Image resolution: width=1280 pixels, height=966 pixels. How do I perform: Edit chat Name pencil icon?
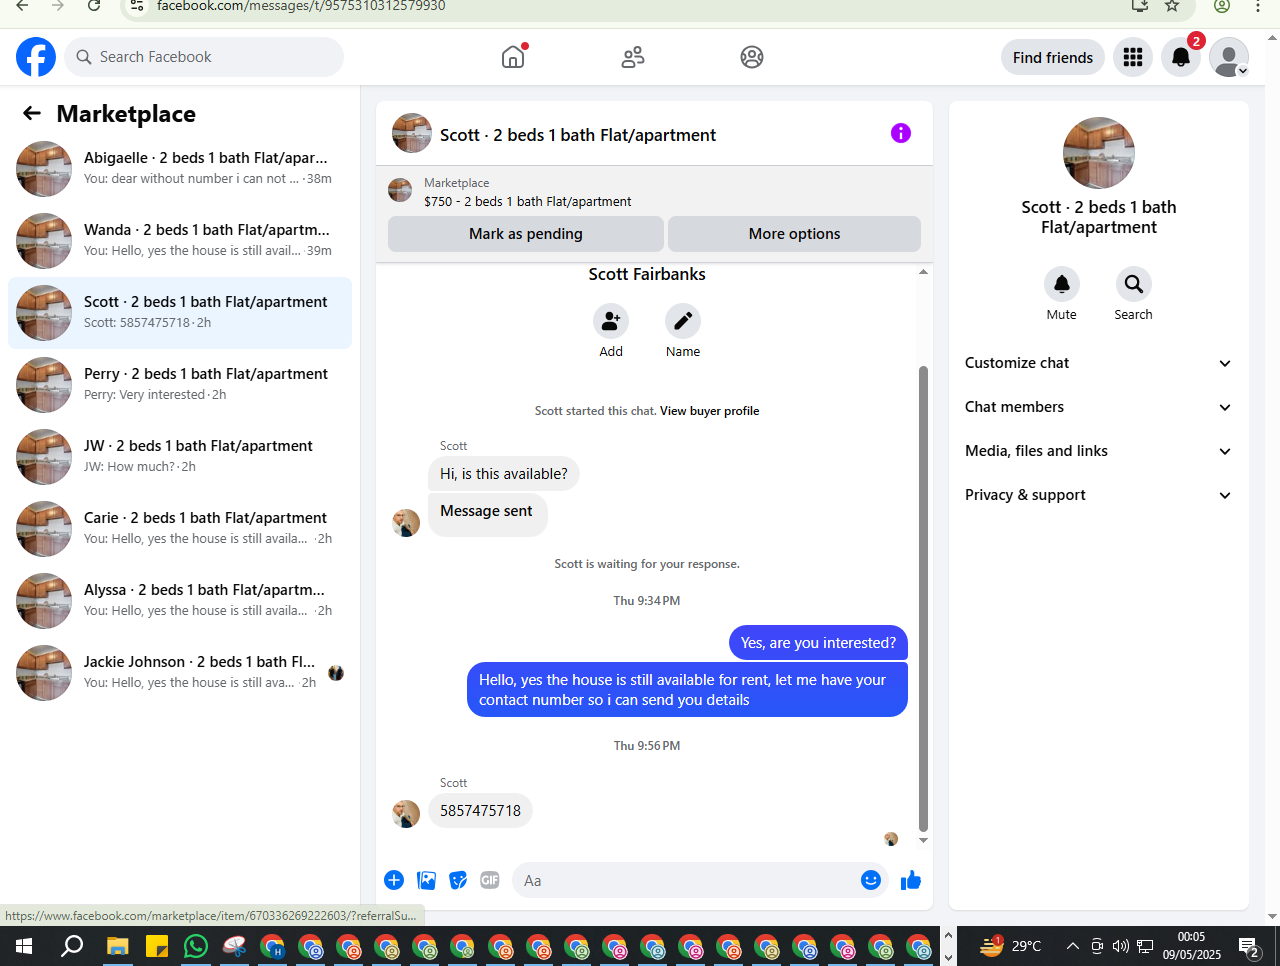683,321
